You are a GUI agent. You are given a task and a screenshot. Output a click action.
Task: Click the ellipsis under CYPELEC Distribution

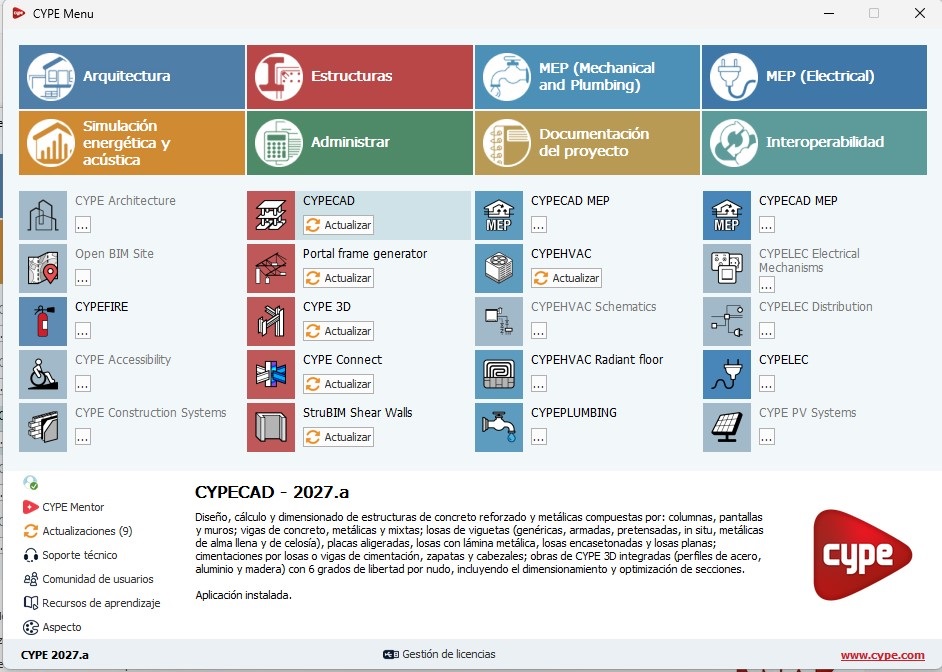point(767,331)
